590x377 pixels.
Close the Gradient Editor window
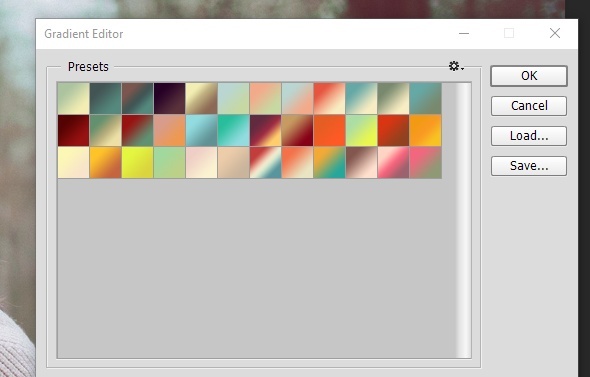coord(555,33)
